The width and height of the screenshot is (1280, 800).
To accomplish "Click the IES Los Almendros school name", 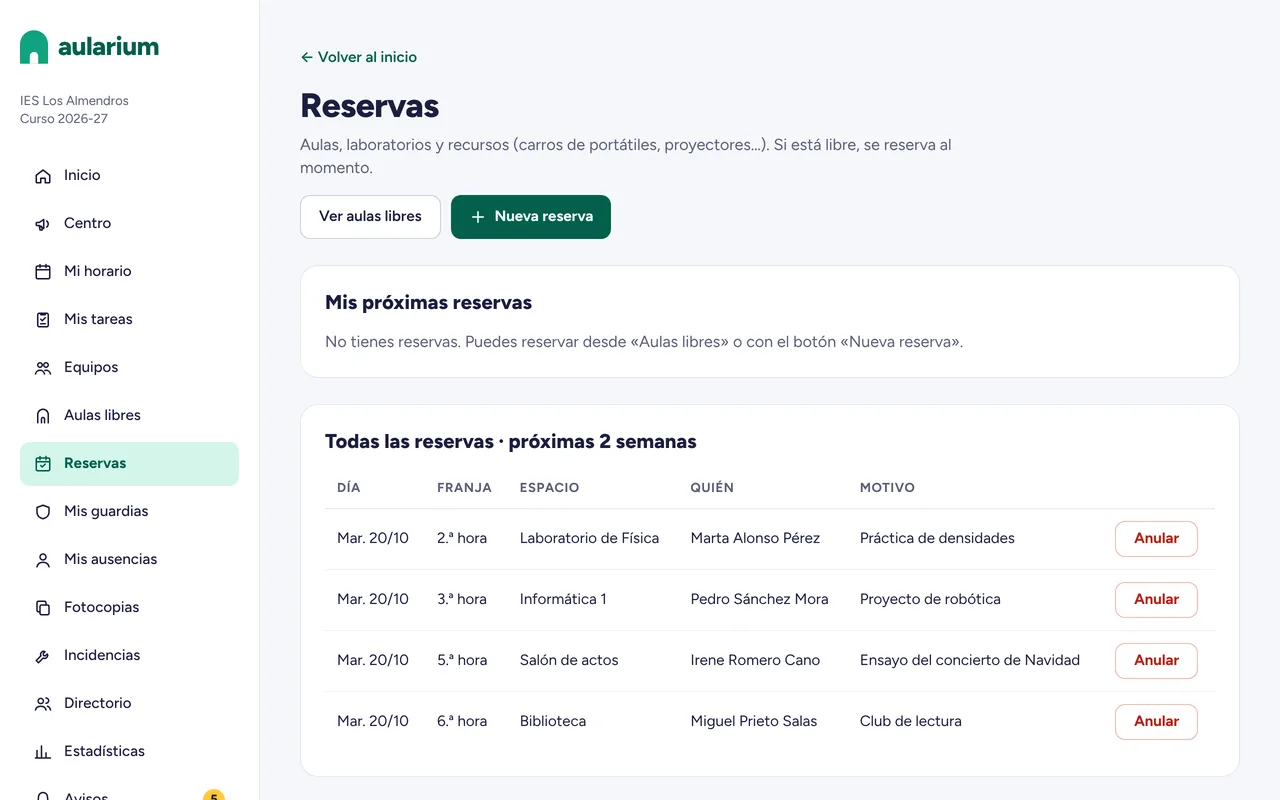I will [74, 101].
